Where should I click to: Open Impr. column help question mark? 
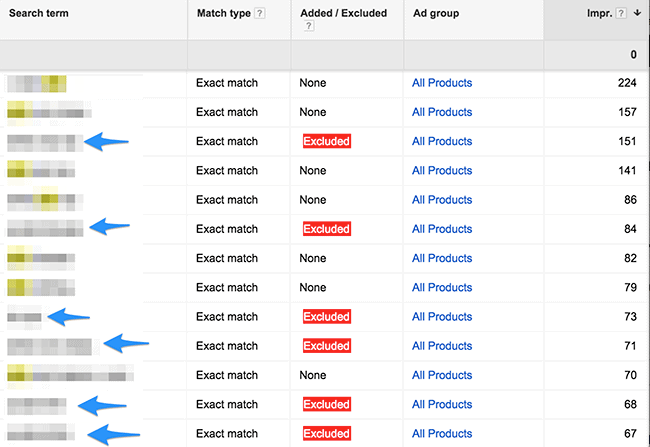click(621, 13)
